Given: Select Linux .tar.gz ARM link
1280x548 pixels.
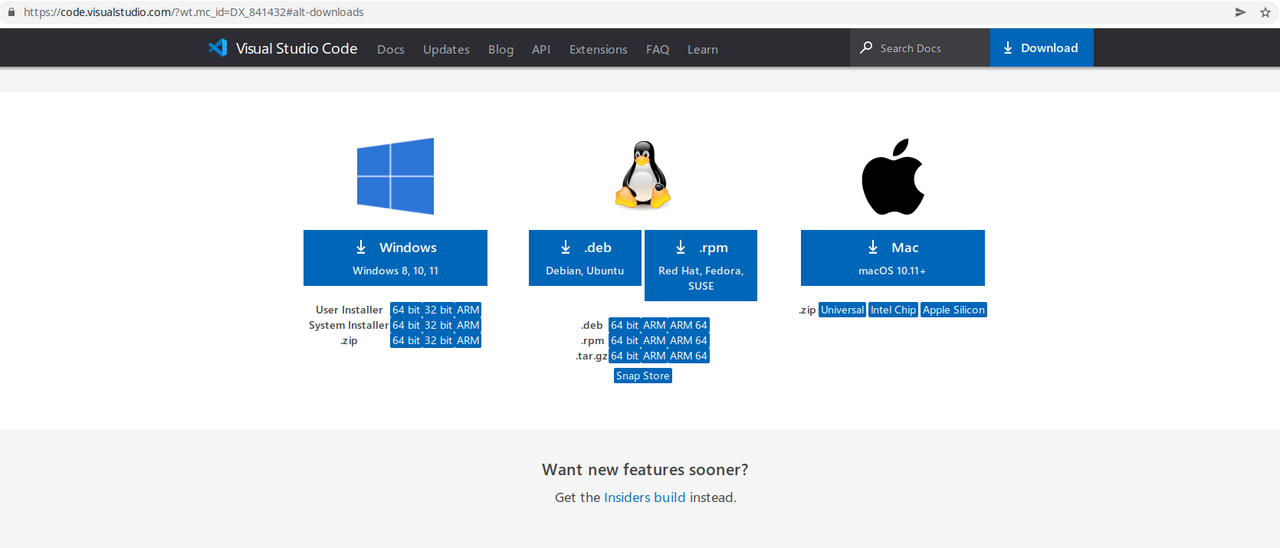Looking at the screenshot, I should tap(654, 356).
